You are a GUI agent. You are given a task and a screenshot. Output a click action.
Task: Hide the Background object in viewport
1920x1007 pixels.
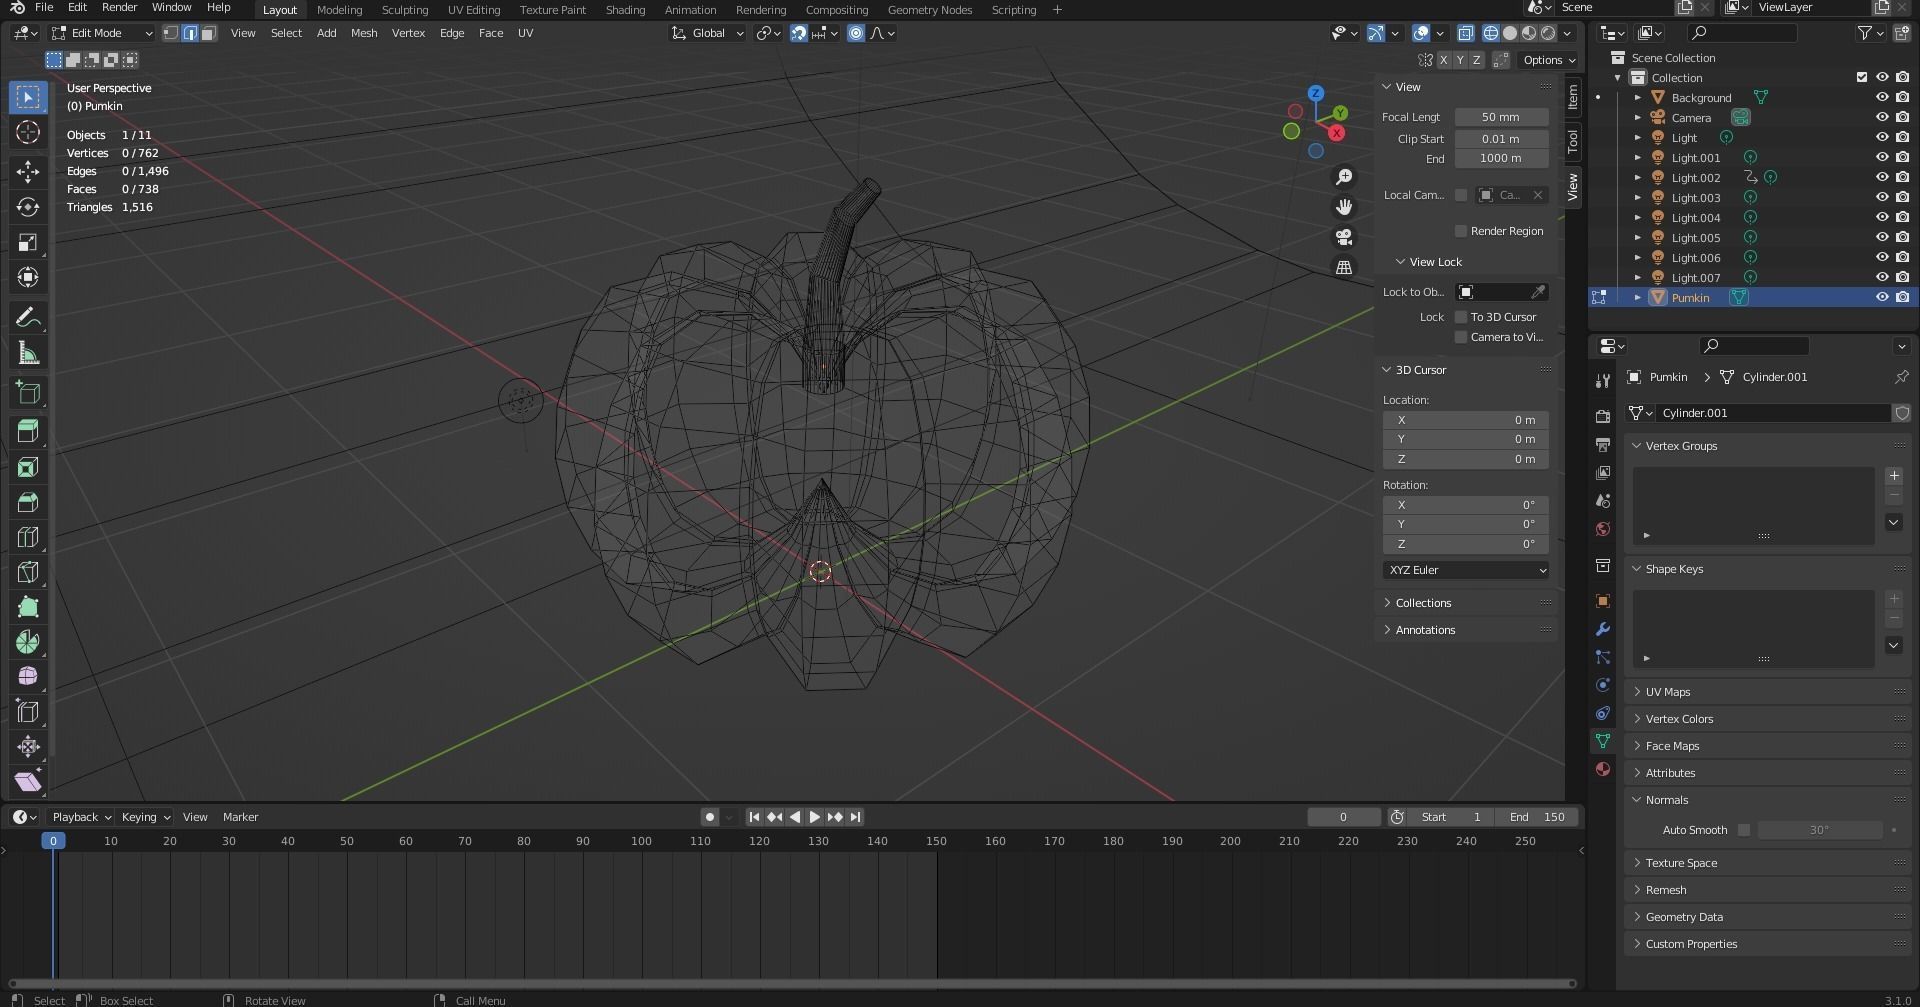pos(1882,97)
